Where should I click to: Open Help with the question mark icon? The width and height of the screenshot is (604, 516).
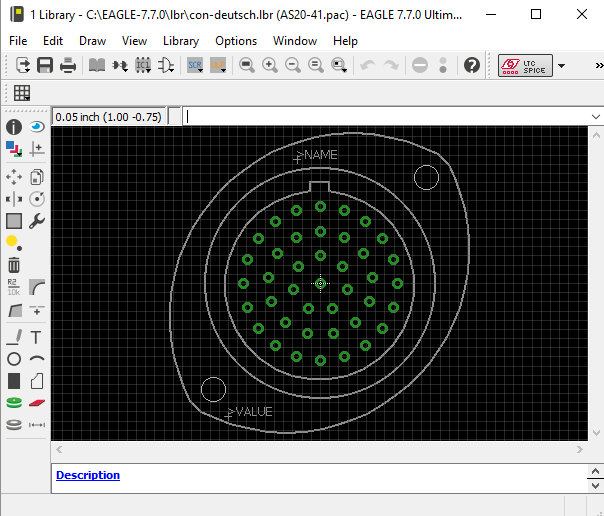472,65
